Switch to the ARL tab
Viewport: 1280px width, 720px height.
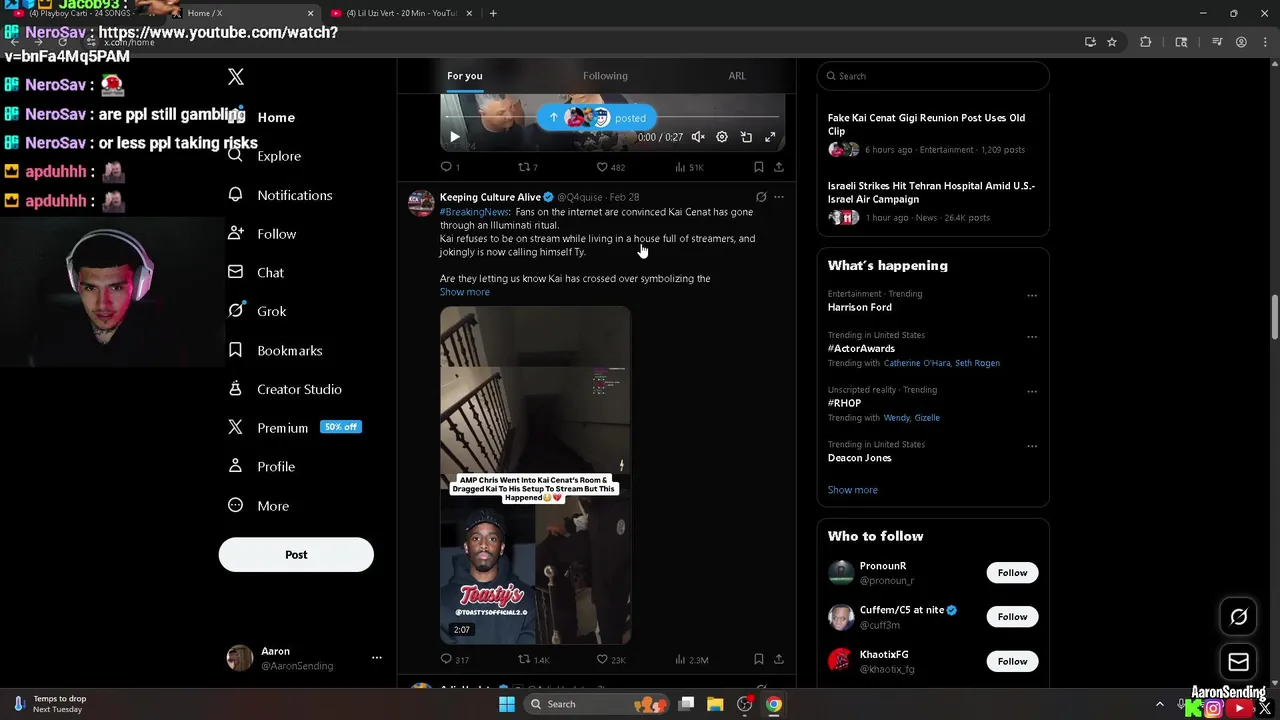[737, 76]
